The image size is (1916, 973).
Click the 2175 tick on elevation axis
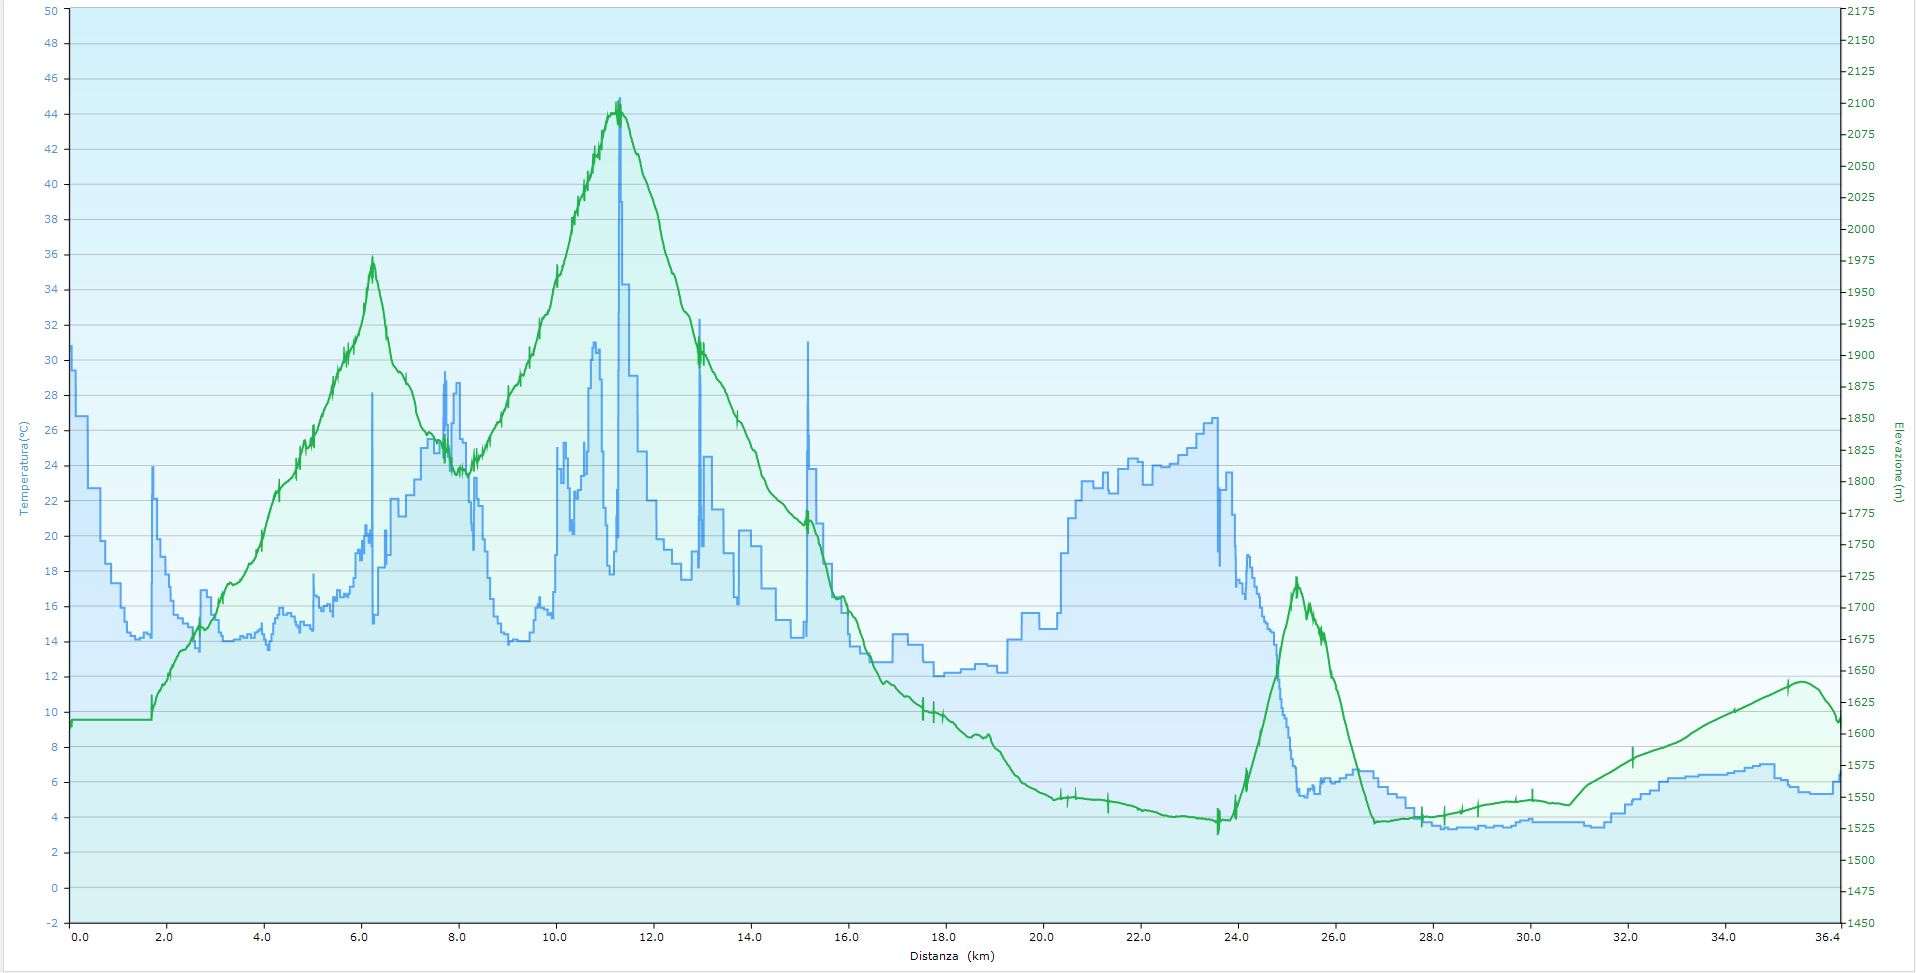point(1860,11)
